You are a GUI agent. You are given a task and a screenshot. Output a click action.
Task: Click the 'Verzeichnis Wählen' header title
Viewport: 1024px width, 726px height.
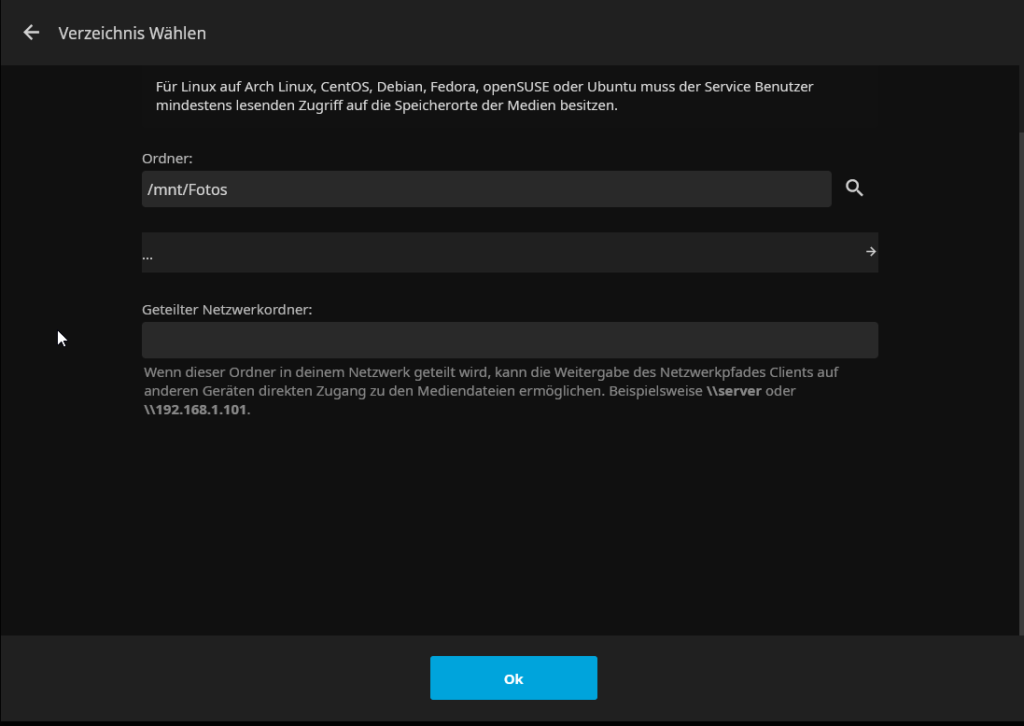[x=132, y=33]
